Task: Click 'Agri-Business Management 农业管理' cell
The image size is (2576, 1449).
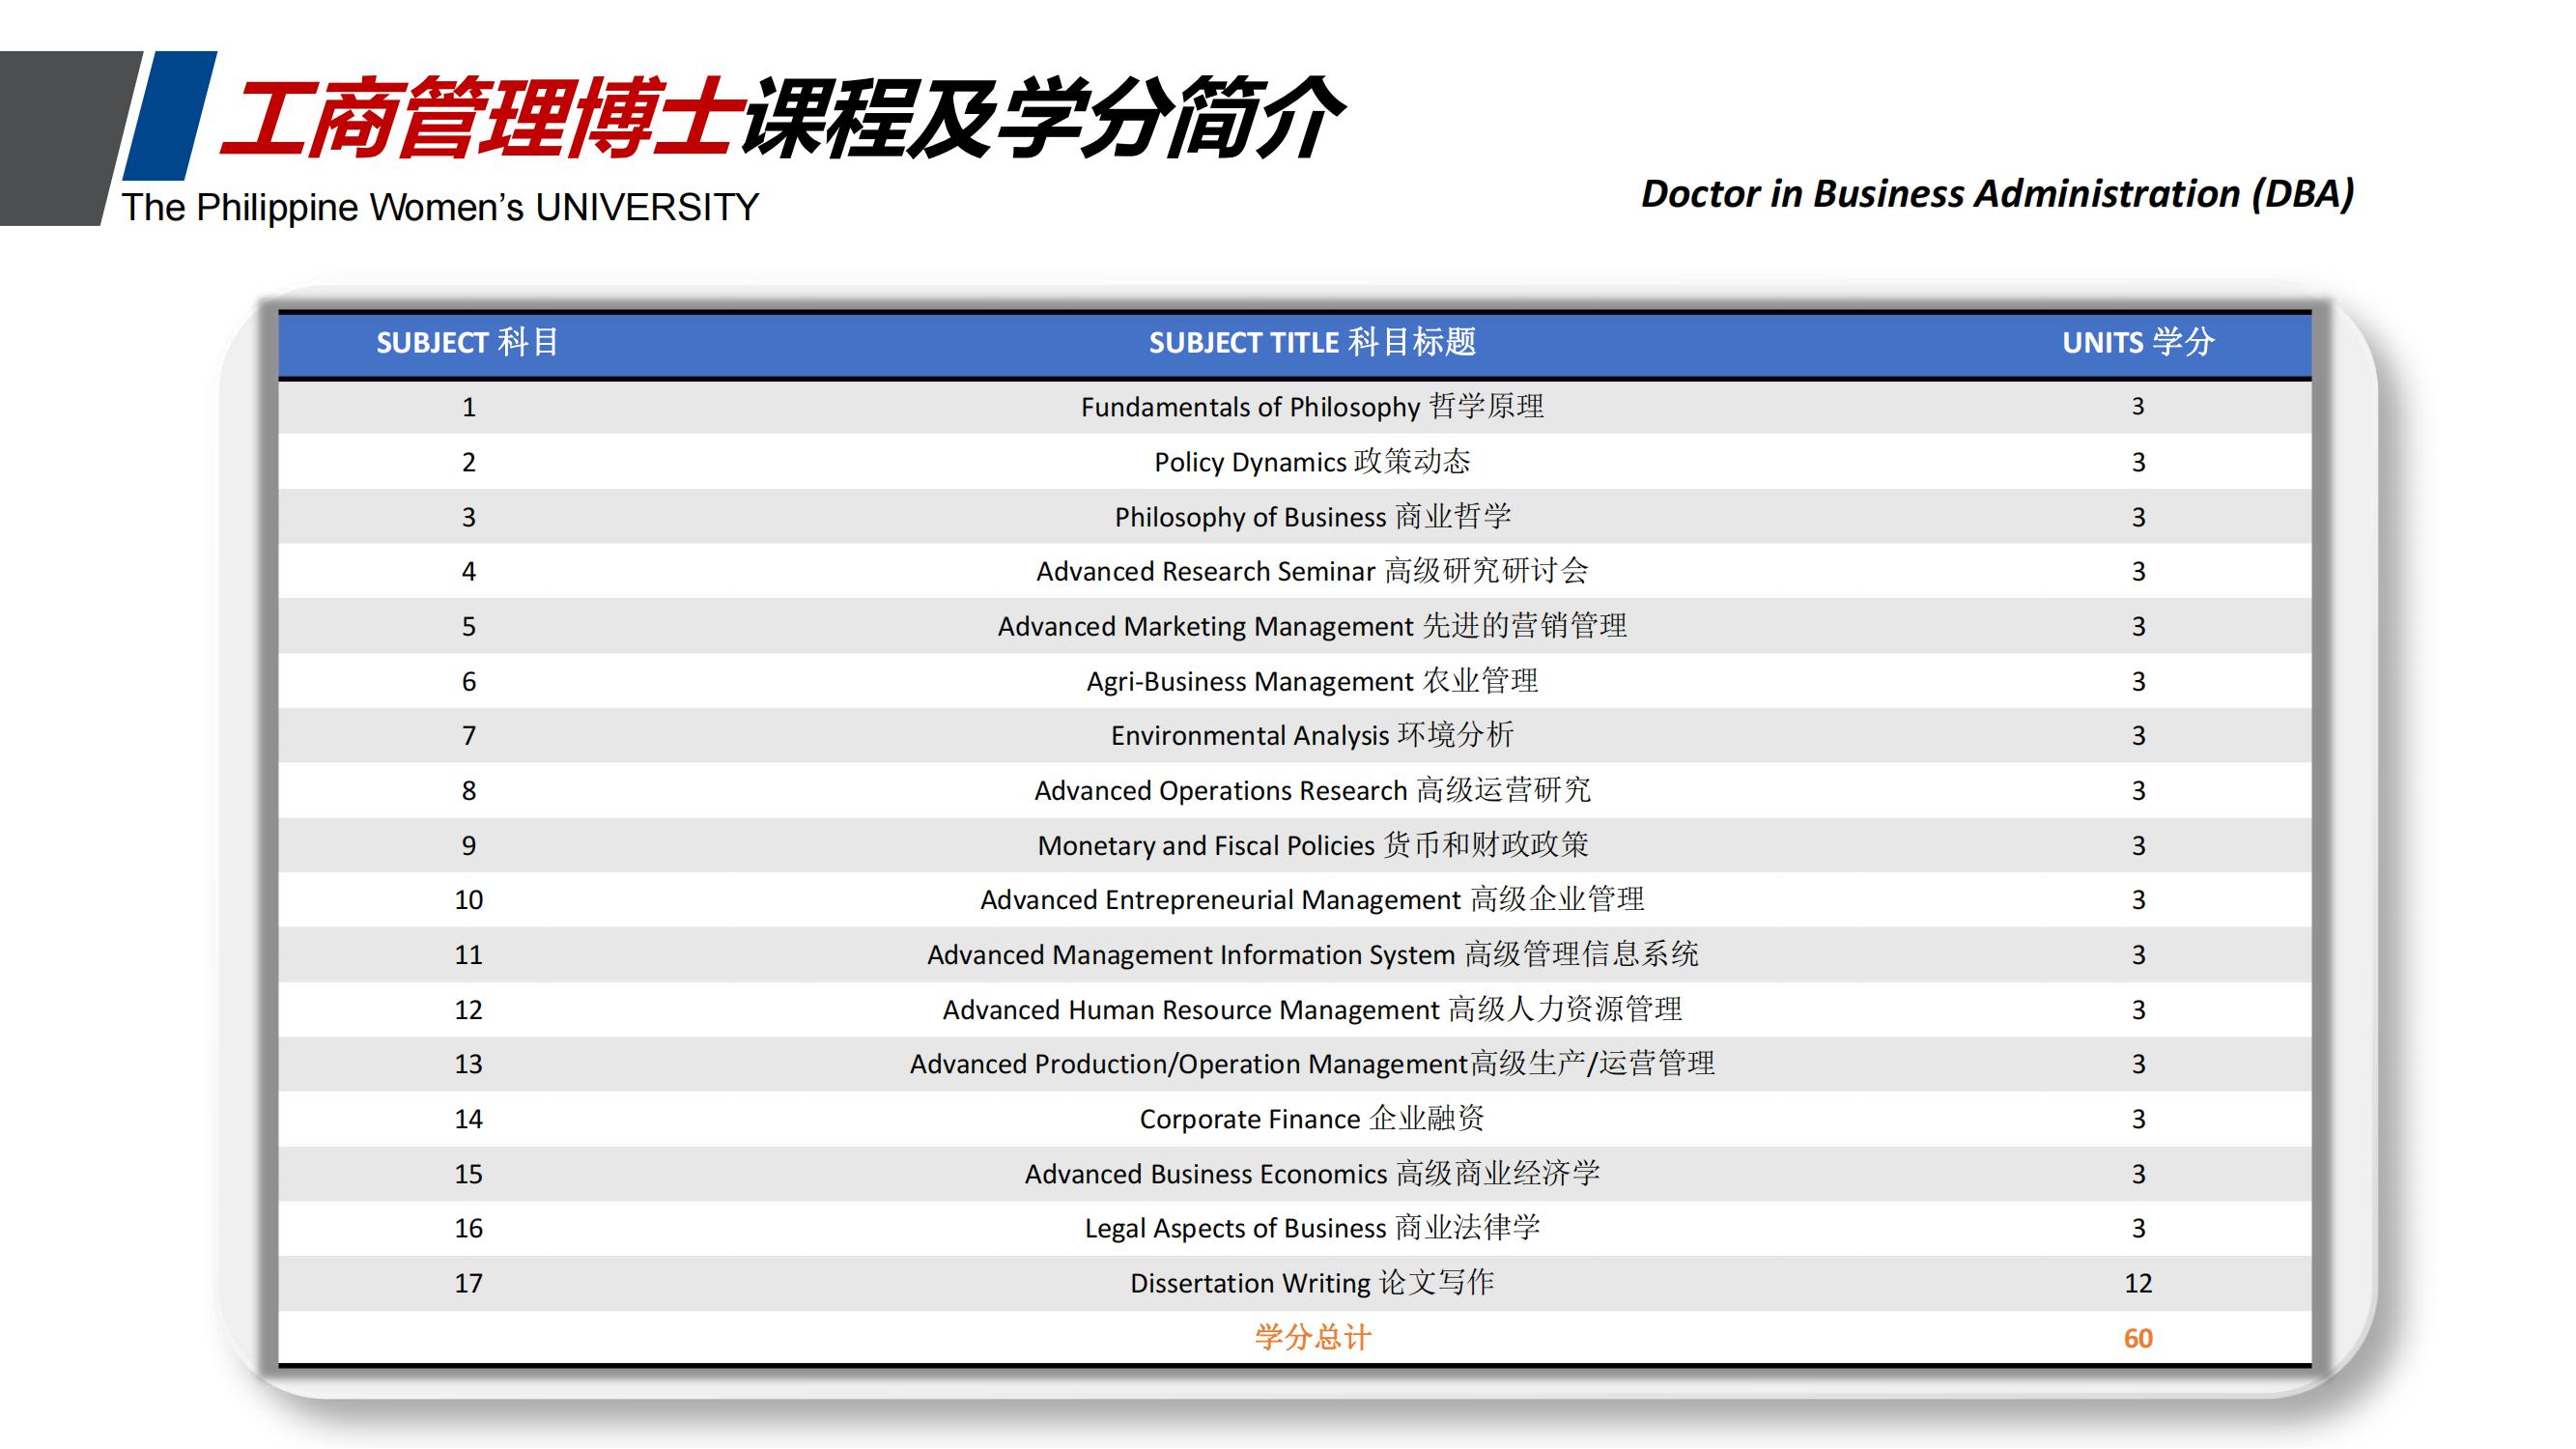Action: pos(1312,681)
